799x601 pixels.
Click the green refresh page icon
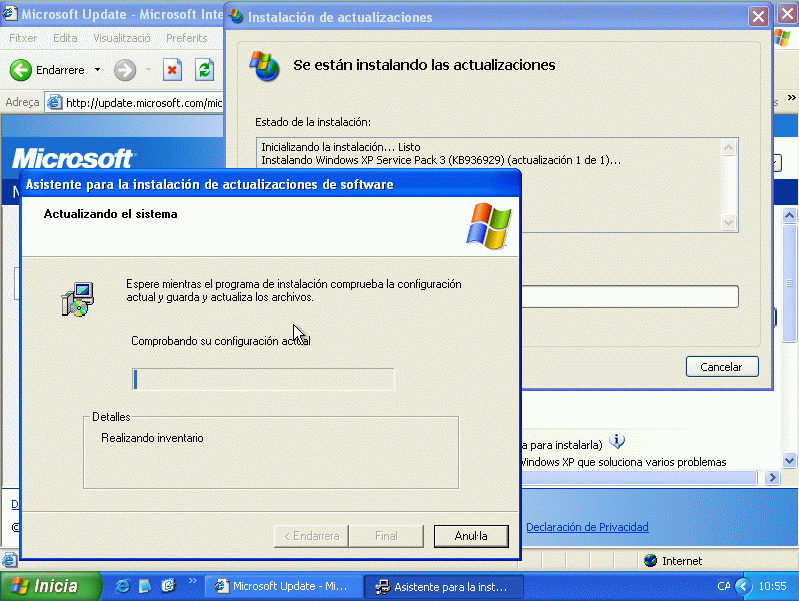(x=204, y=70)
